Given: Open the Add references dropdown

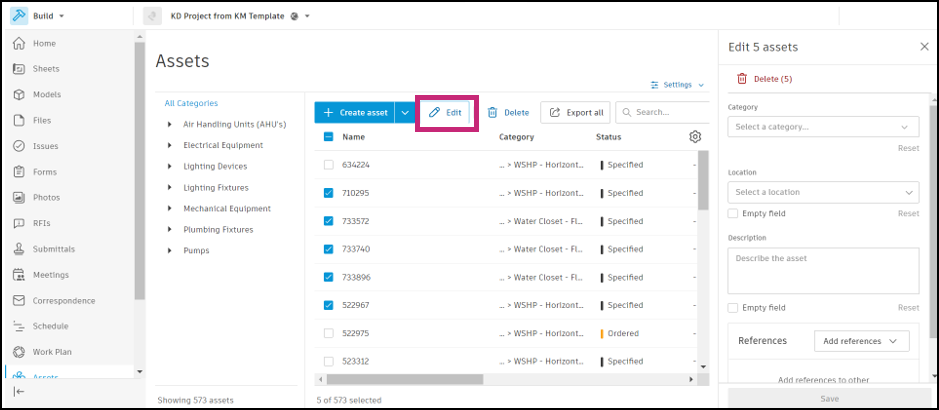Looking at the screenshot, I should [862, 341].
